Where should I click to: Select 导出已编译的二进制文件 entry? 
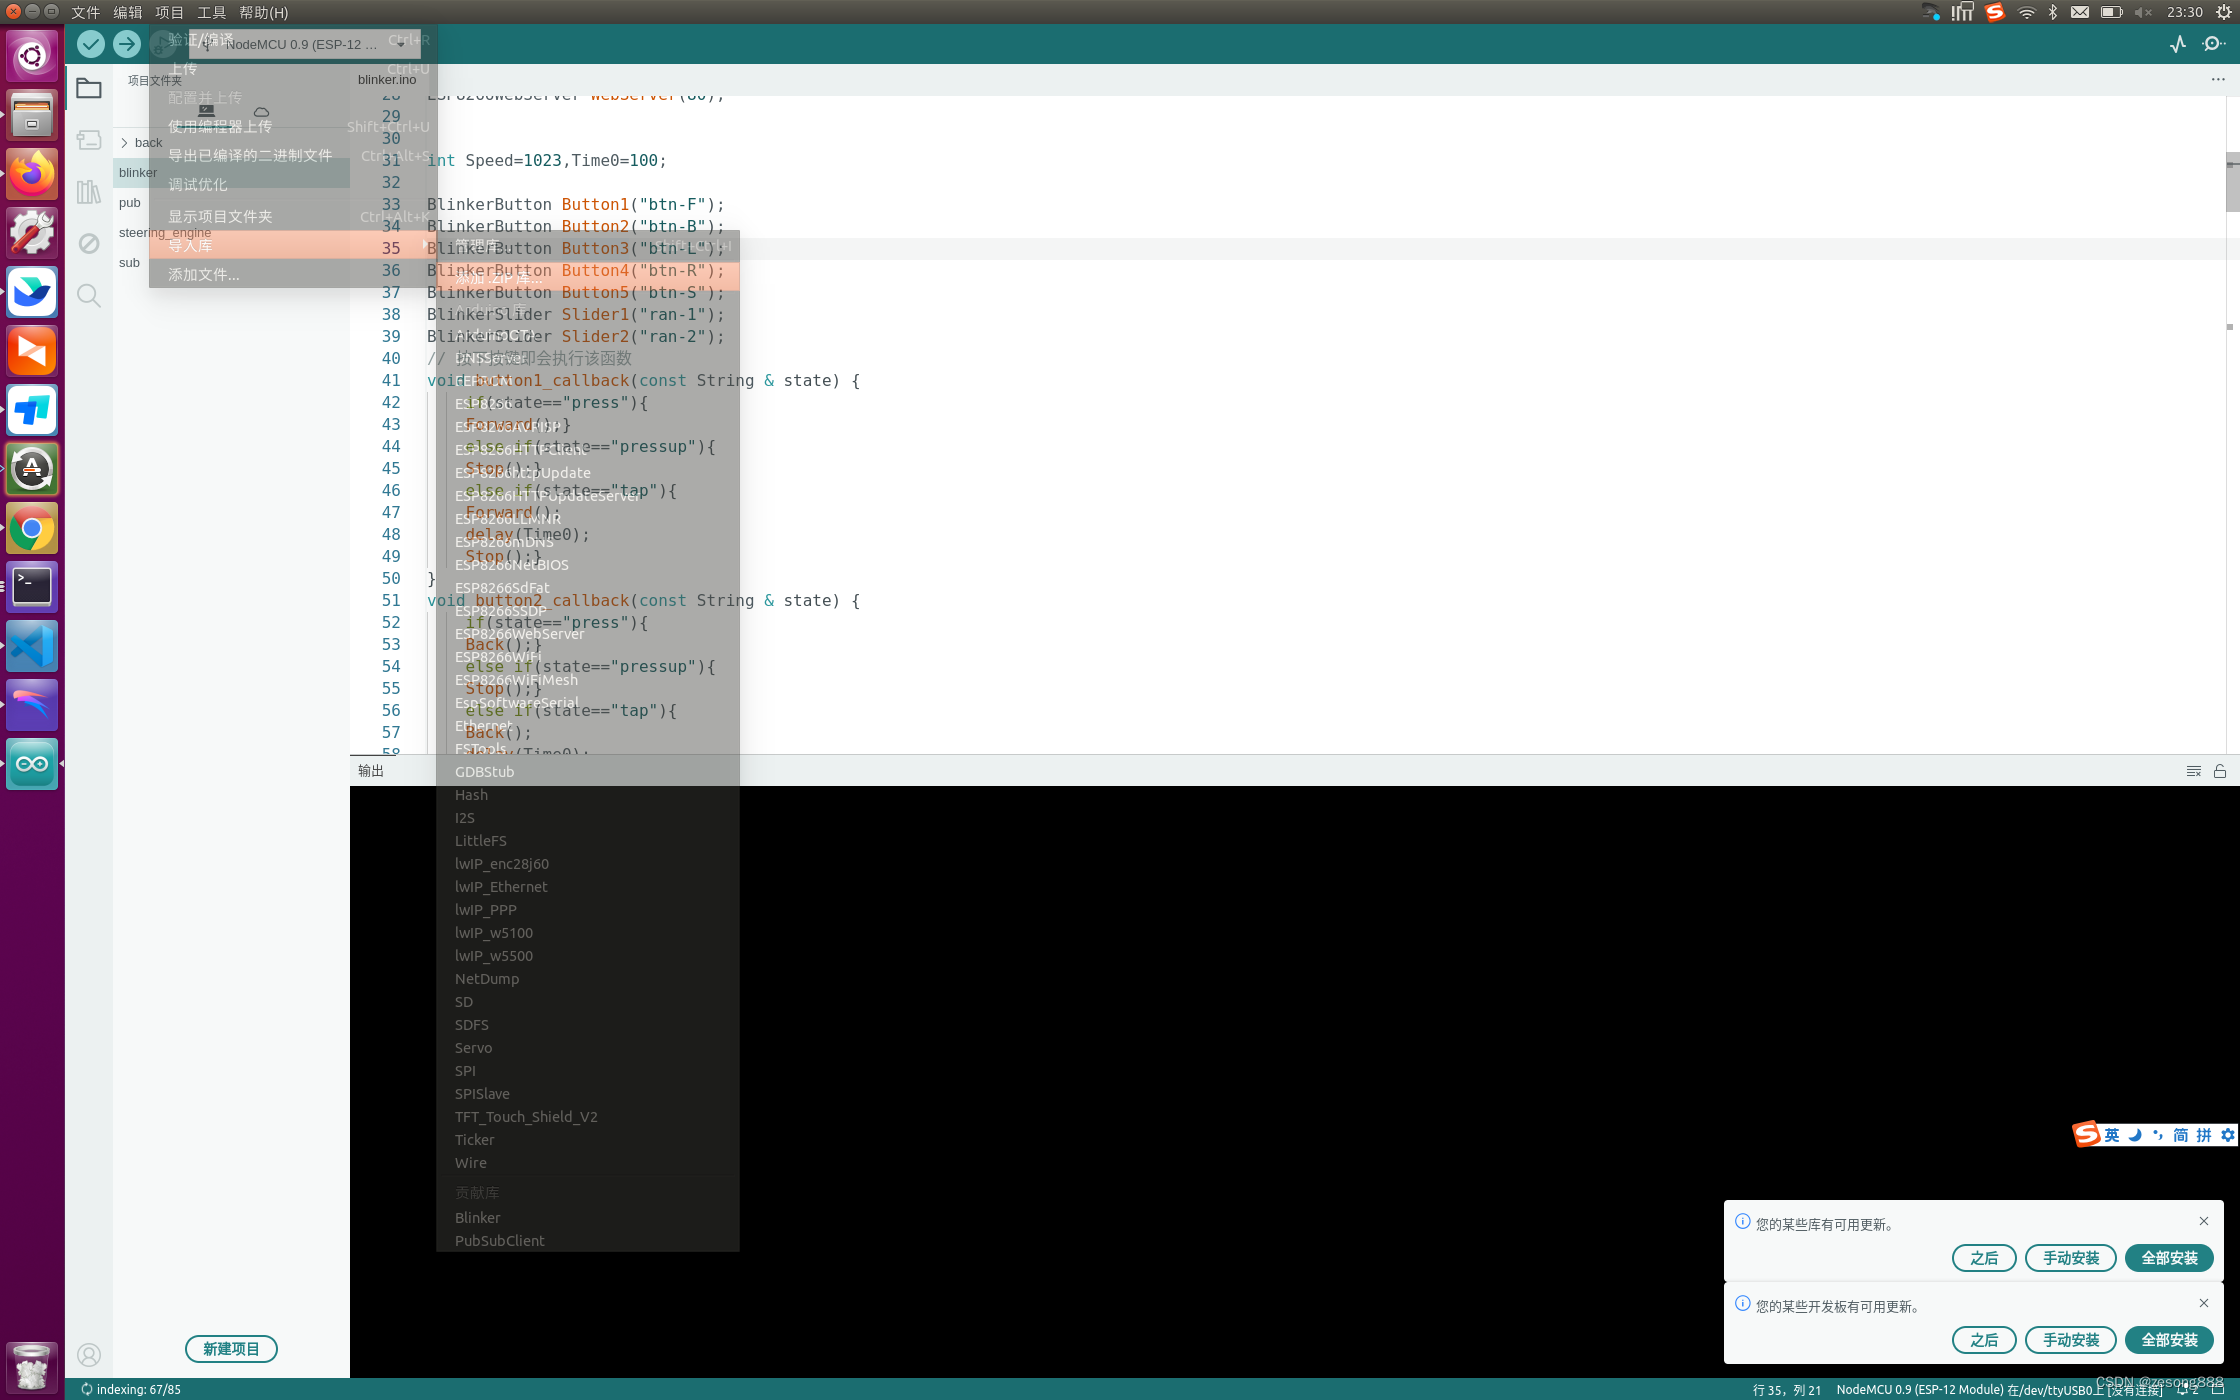[x=293, y=155]
